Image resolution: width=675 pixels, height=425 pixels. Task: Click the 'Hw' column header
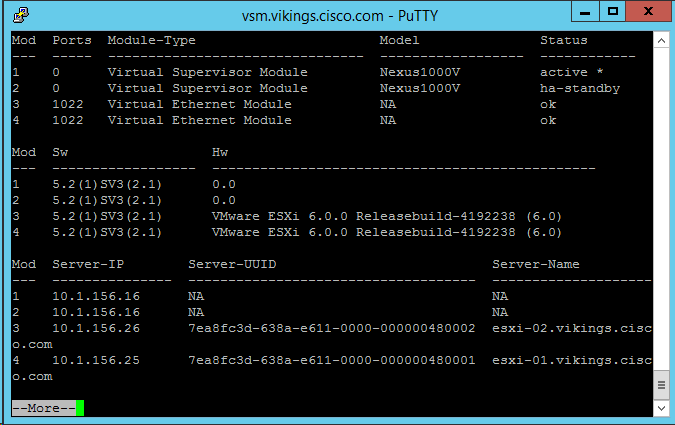click(x=220, y=152)
